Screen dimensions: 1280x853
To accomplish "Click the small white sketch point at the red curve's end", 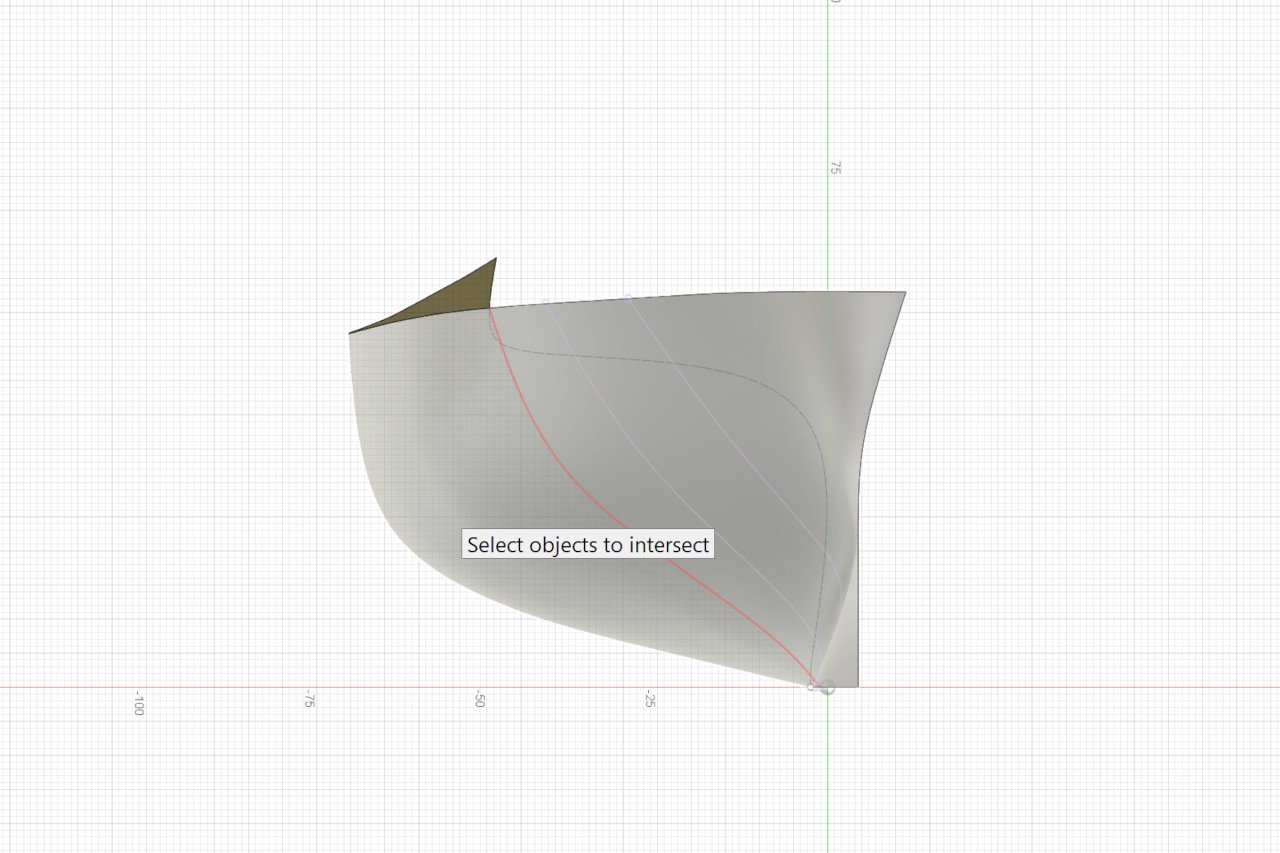I will pyautogui.click(x=811, y=686).
